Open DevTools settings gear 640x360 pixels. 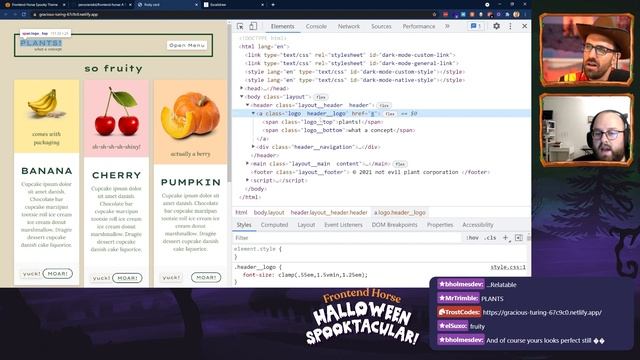coord(496,26)
